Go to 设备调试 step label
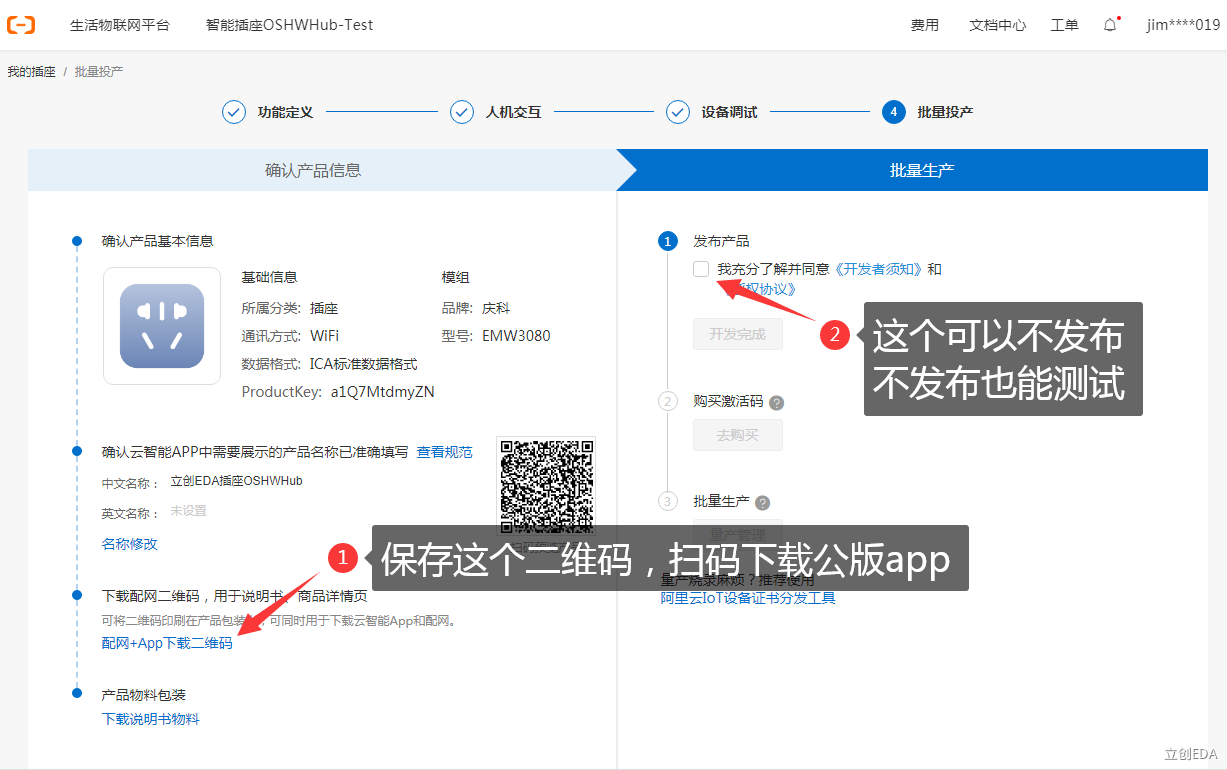 click(x=729, y=112)
